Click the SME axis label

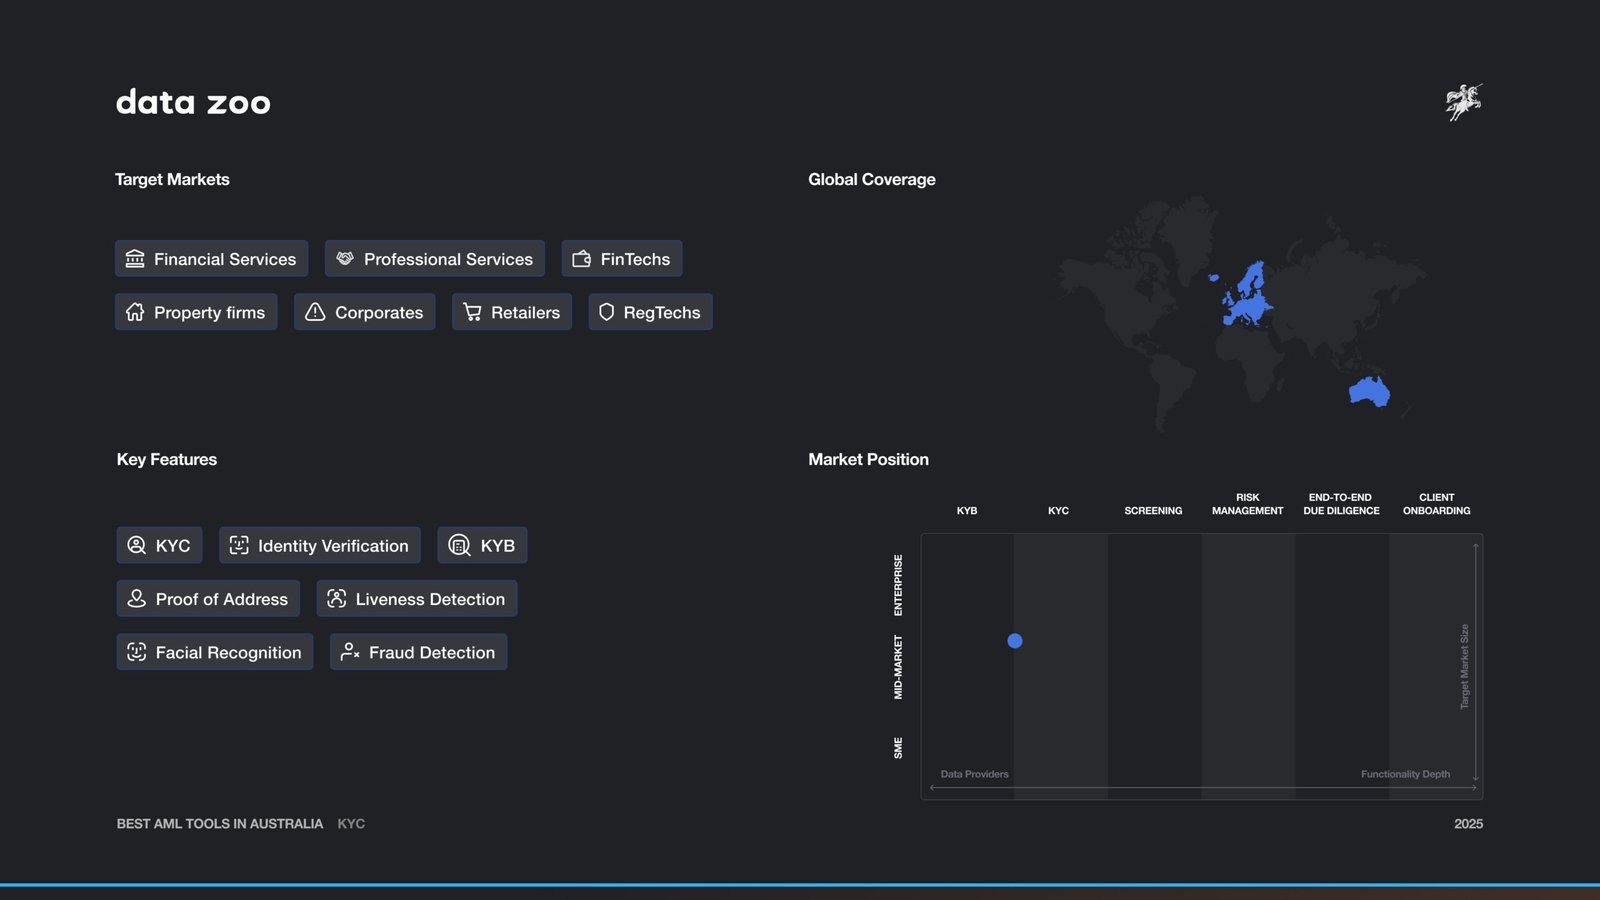(898, 748)
